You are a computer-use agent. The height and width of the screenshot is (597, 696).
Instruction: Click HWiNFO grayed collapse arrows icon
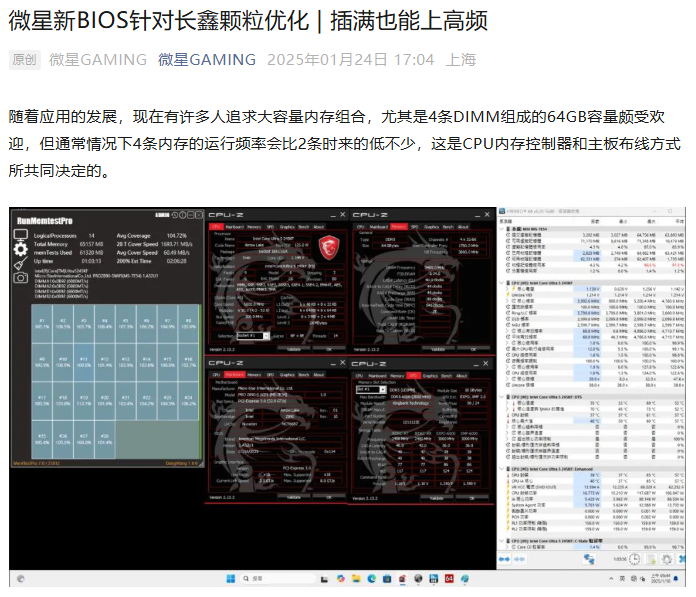tap(519, 559)
